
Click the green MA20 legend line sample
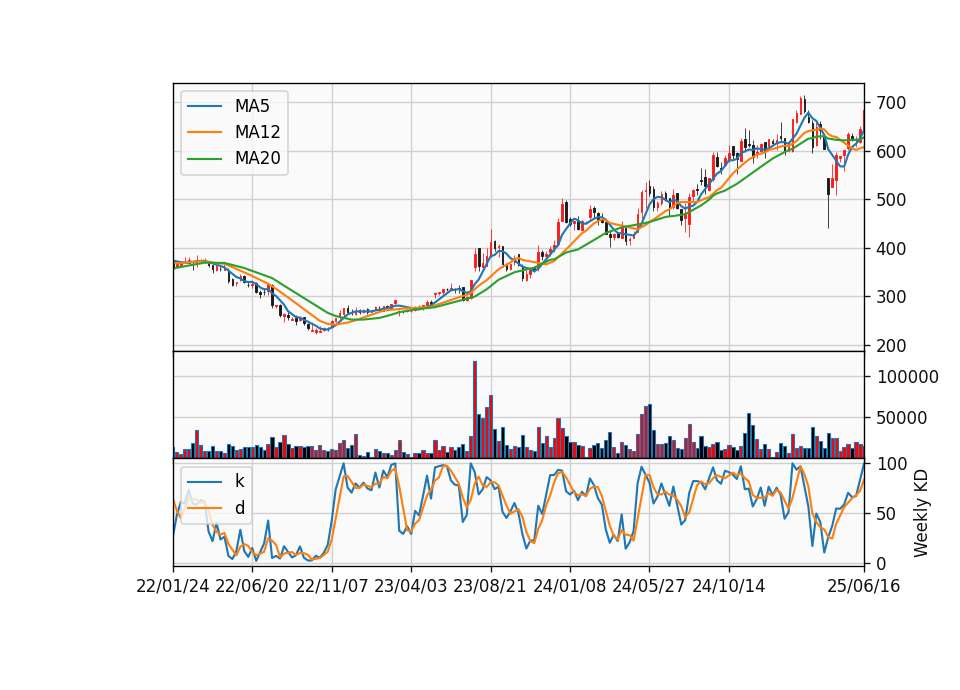(204, 159)
